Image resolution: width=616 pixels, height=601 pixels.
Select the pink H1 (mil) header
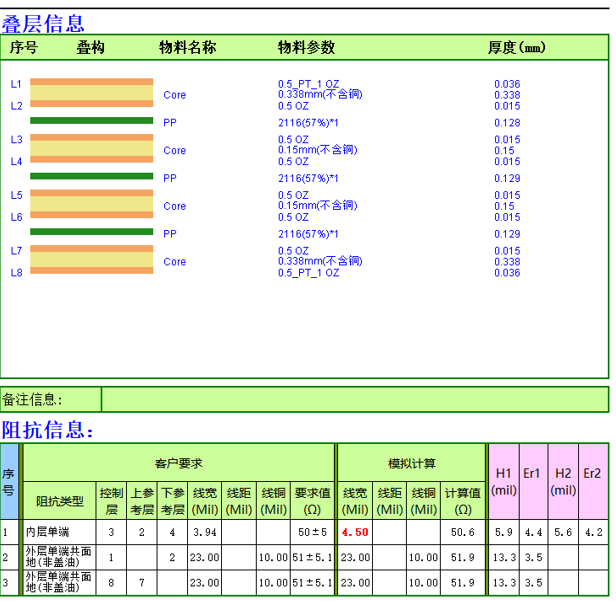point(503,481)
